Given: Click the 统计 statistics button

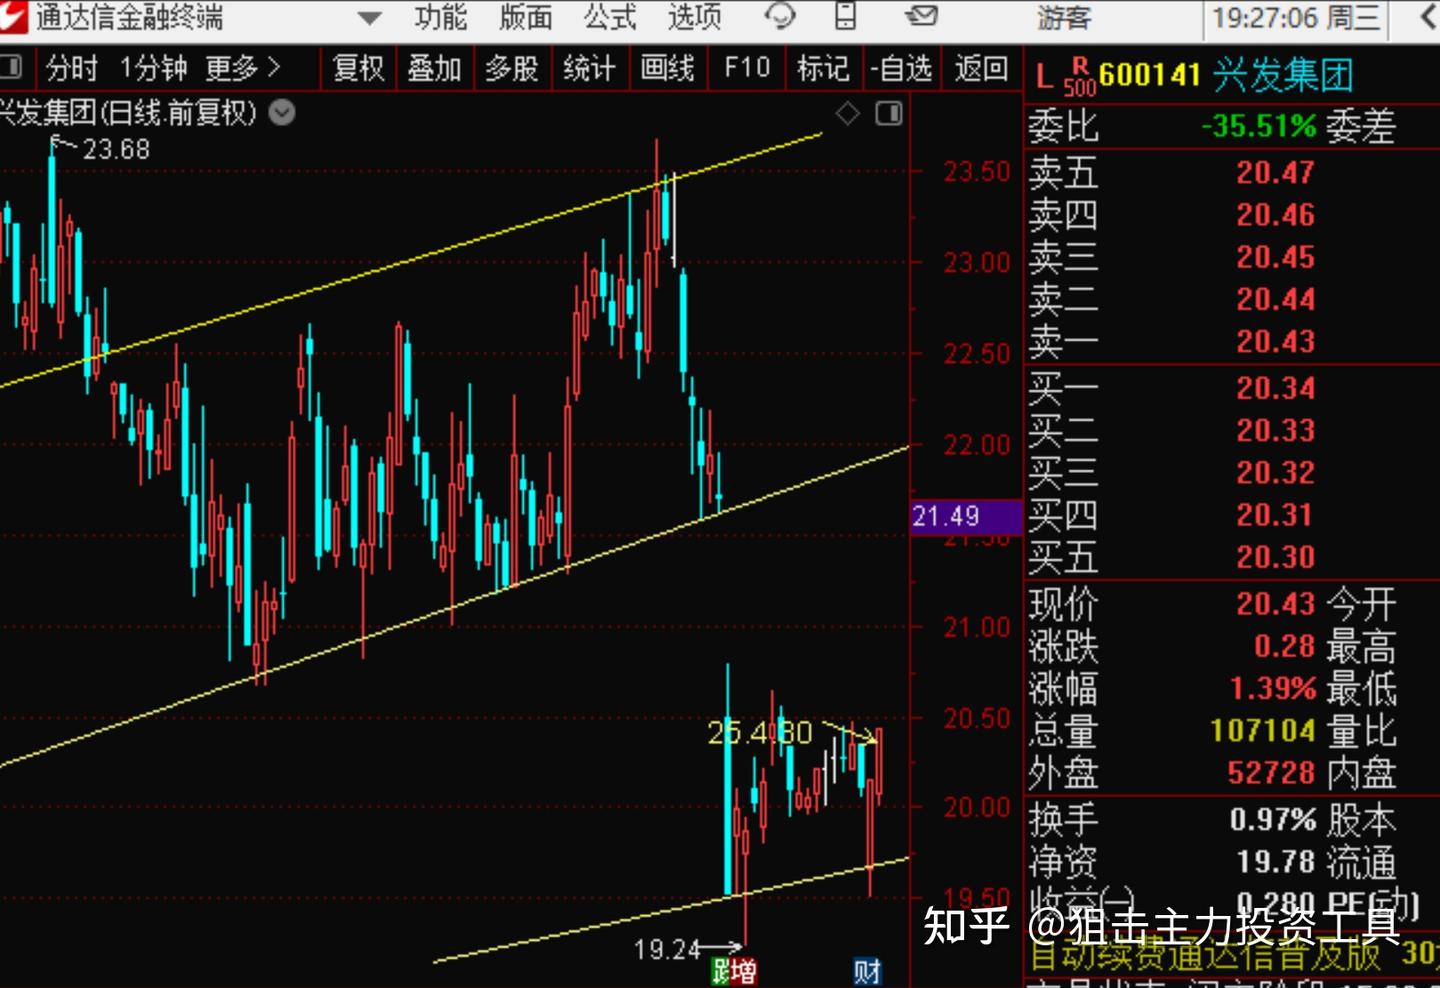Looking at the screenshot, I should [589, 68].
